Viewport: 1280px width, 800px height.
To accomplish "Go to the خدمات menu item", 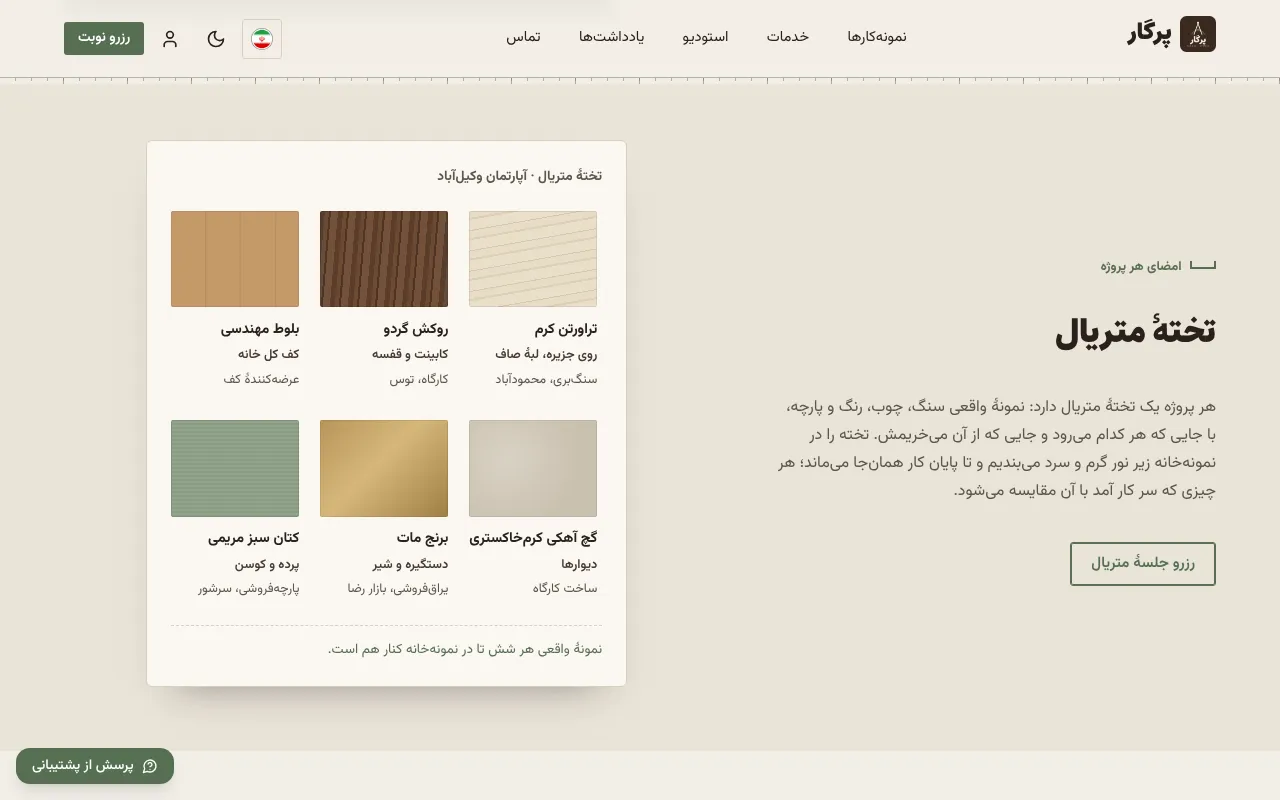I will pos(788,37).
